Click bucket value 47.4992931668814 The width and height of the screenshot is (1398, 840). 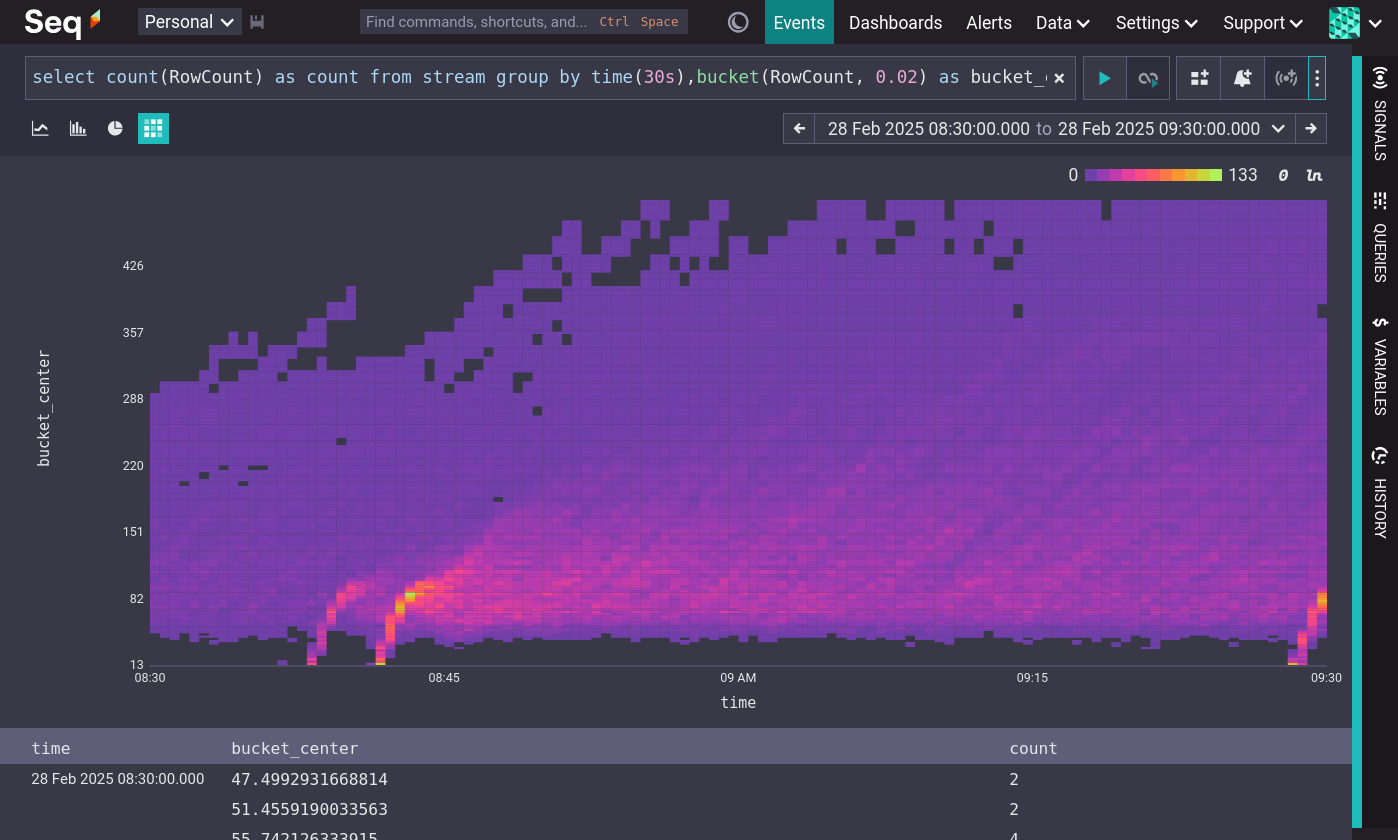(x=309, y=779)
